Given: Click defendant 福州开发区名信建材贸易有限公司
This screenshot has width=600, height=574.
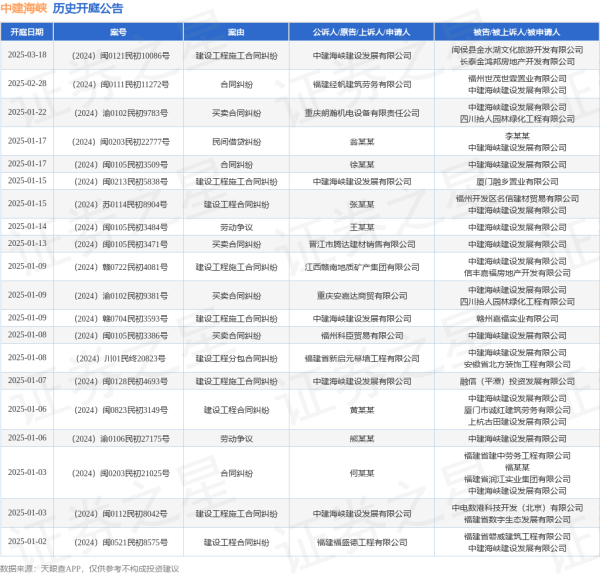Looking at the screenshot, I should coord(517,199).
